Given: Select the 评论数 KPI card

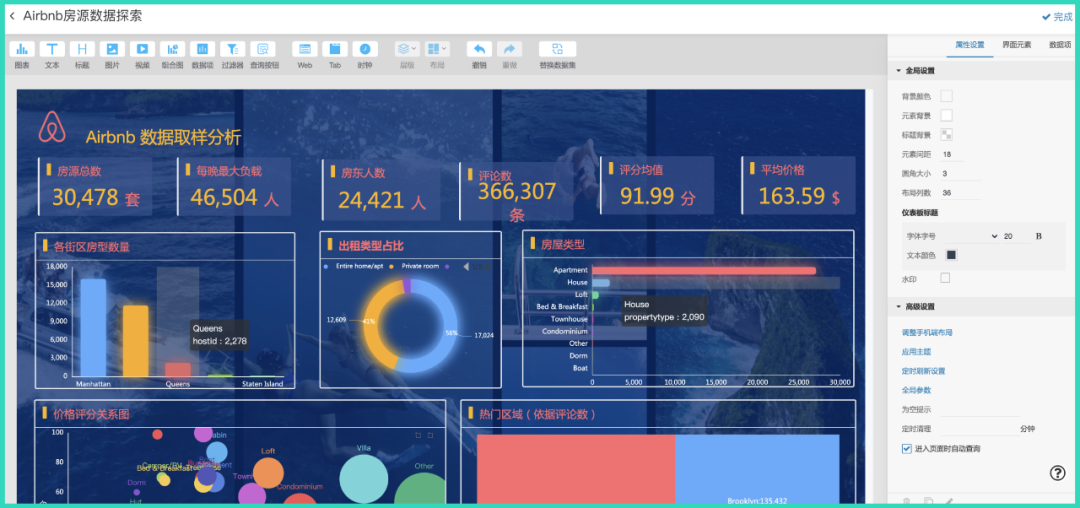Looking at the screenshot, I should (x=517, y=191).
